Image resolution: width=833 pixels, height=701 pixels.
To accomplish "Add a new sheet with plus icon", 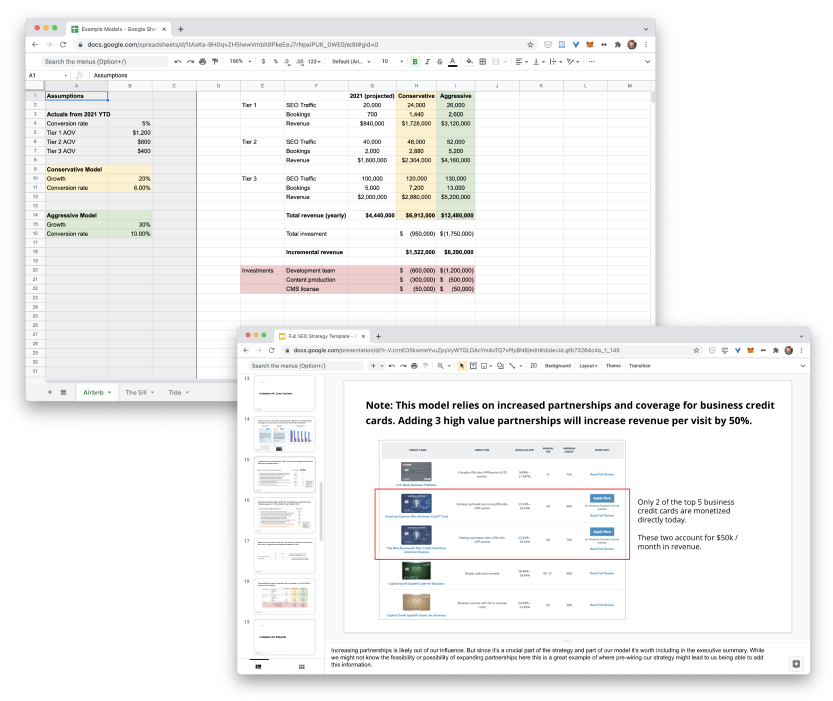I will 50,392.
